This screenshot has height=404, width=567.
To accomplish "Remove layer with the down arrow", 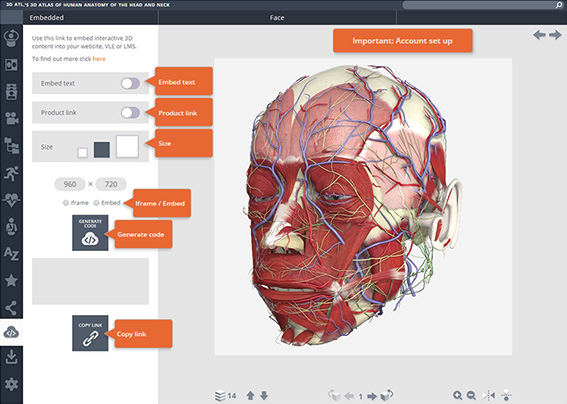I will point(264,395).
